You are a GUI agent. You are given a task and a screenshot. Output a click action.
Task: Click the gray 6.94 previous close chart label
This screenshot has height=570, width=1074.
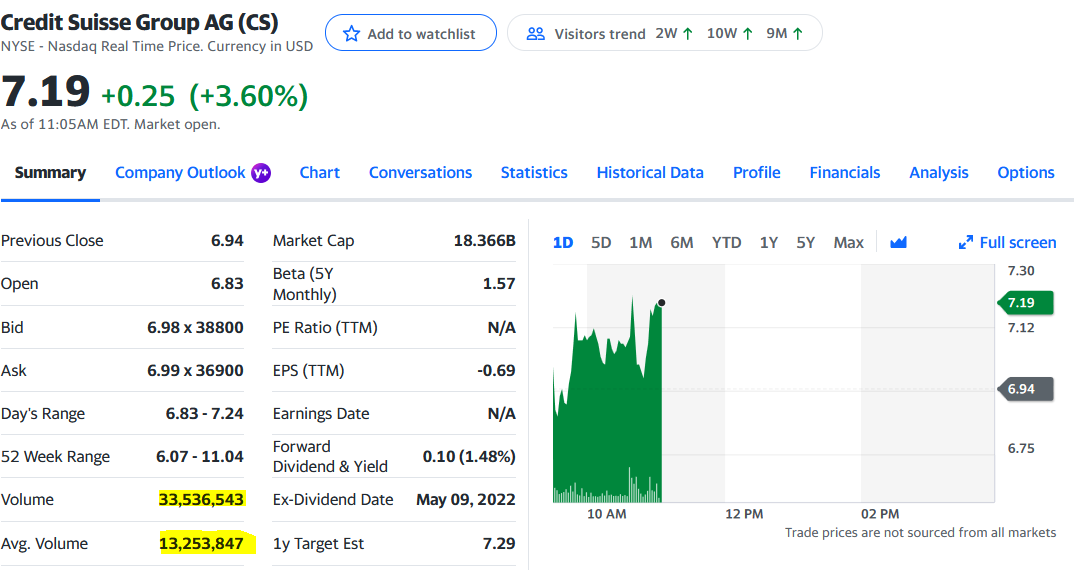coord(1025,389)
